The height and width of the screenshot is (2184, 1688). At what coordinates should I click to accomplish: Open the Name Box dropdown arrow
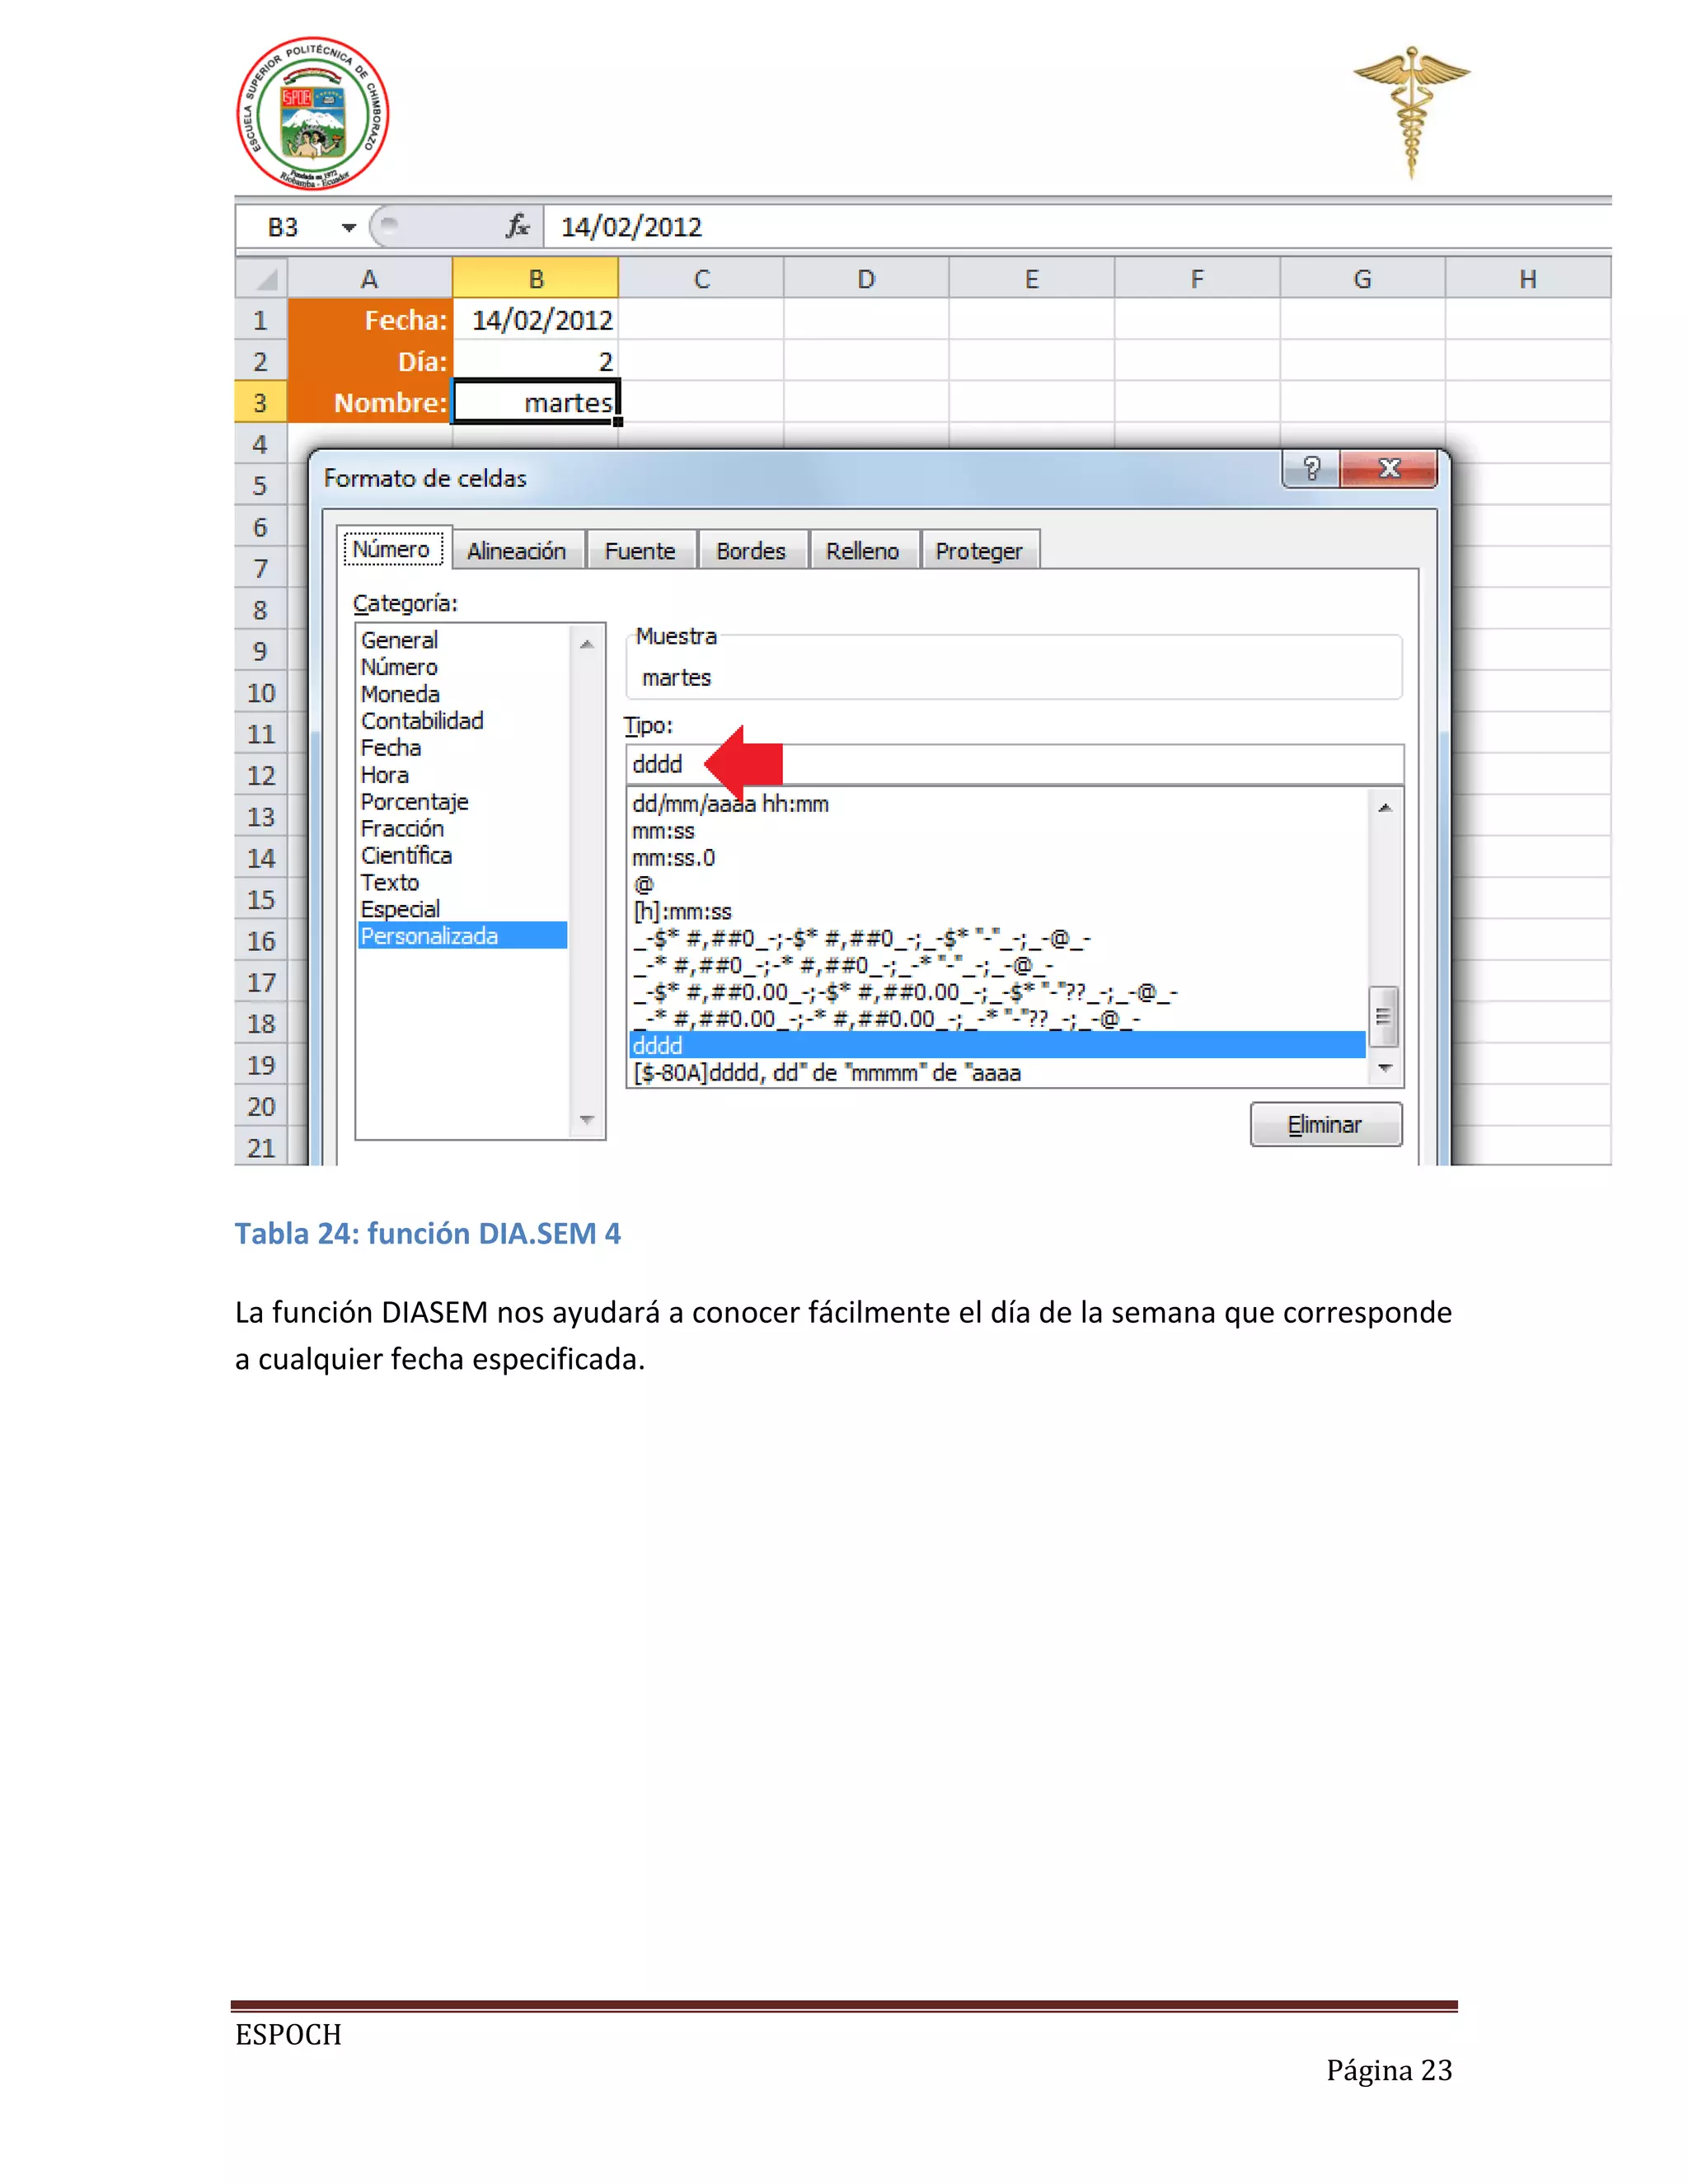coord(348,227)
